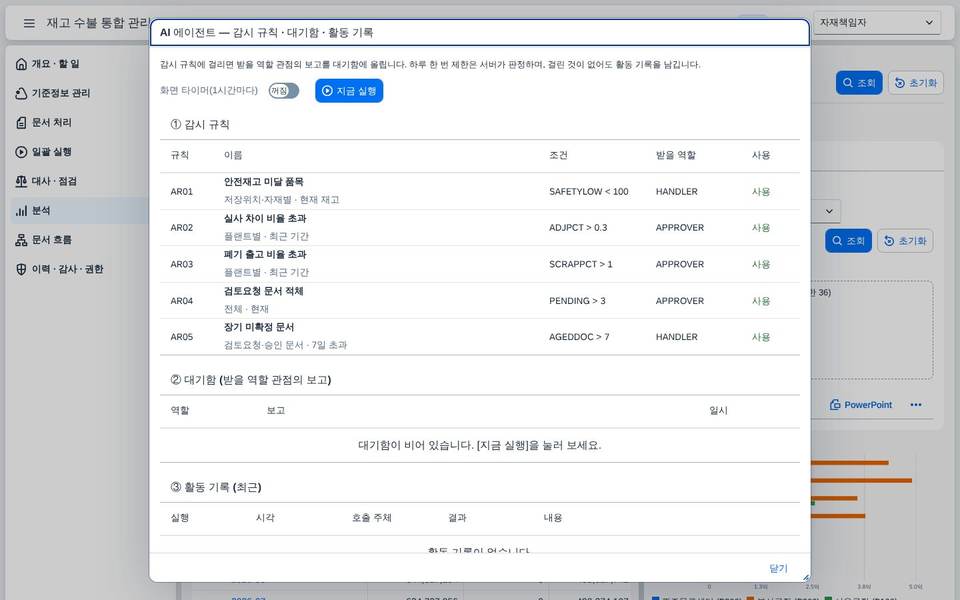
Task: Click the 기준정보 관리 sidebar icon
Action: [21, 93]
